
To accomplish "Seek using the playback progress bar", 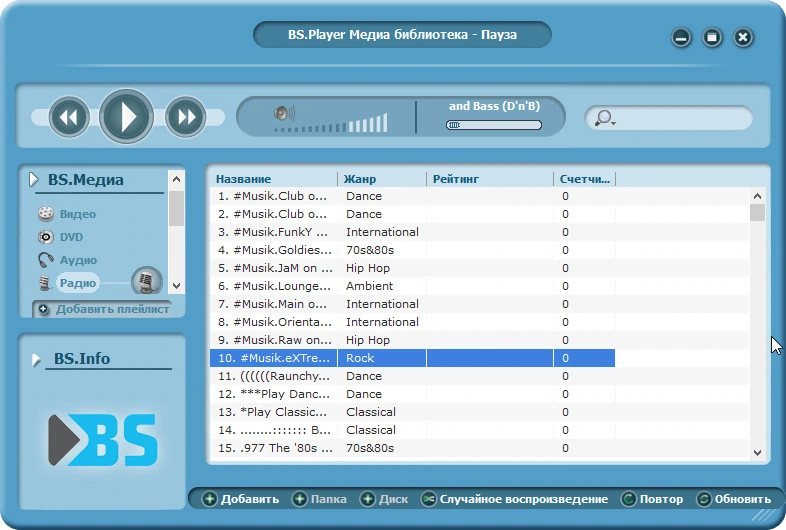I will click(x=494, y=125).
